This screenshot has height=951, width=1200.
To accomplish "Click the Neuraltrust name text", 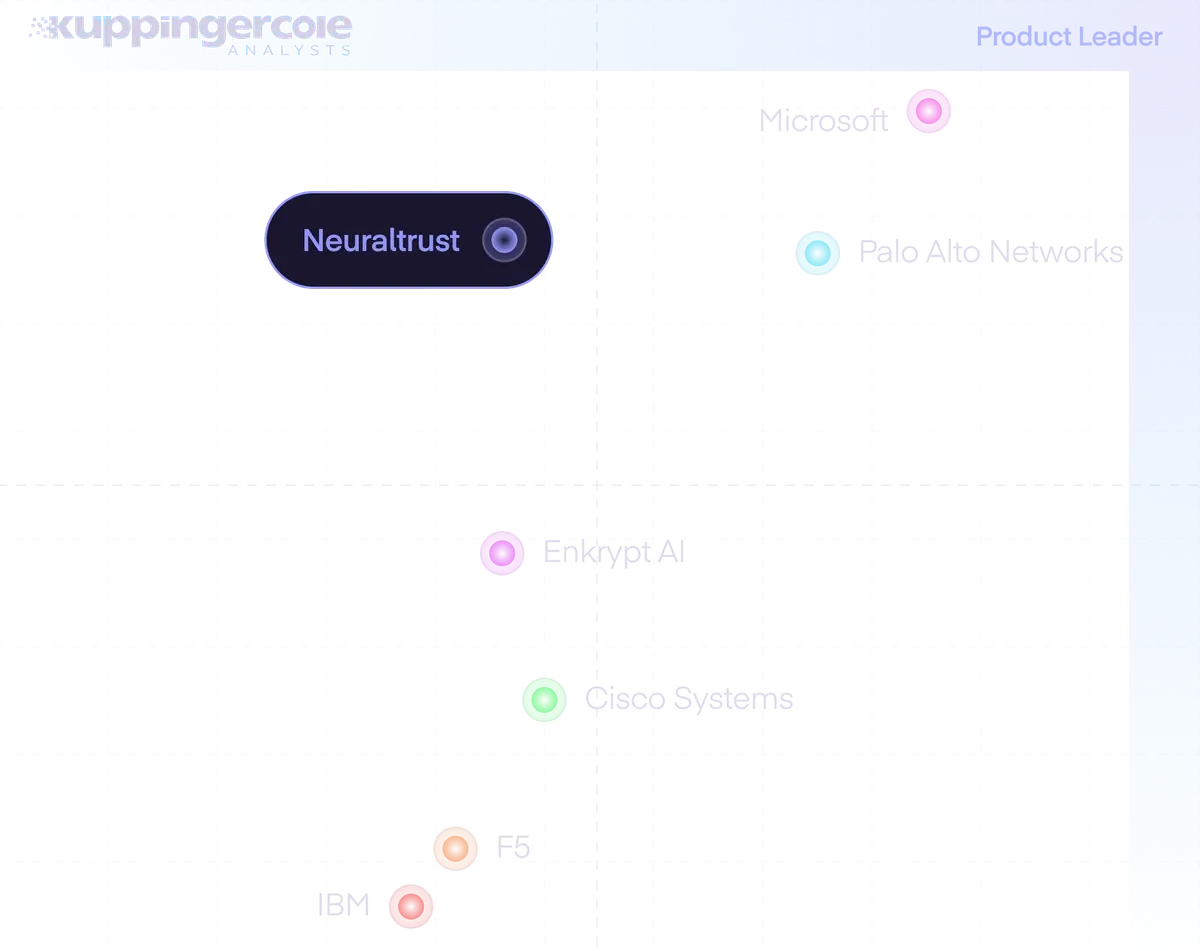I will point(381,240).
